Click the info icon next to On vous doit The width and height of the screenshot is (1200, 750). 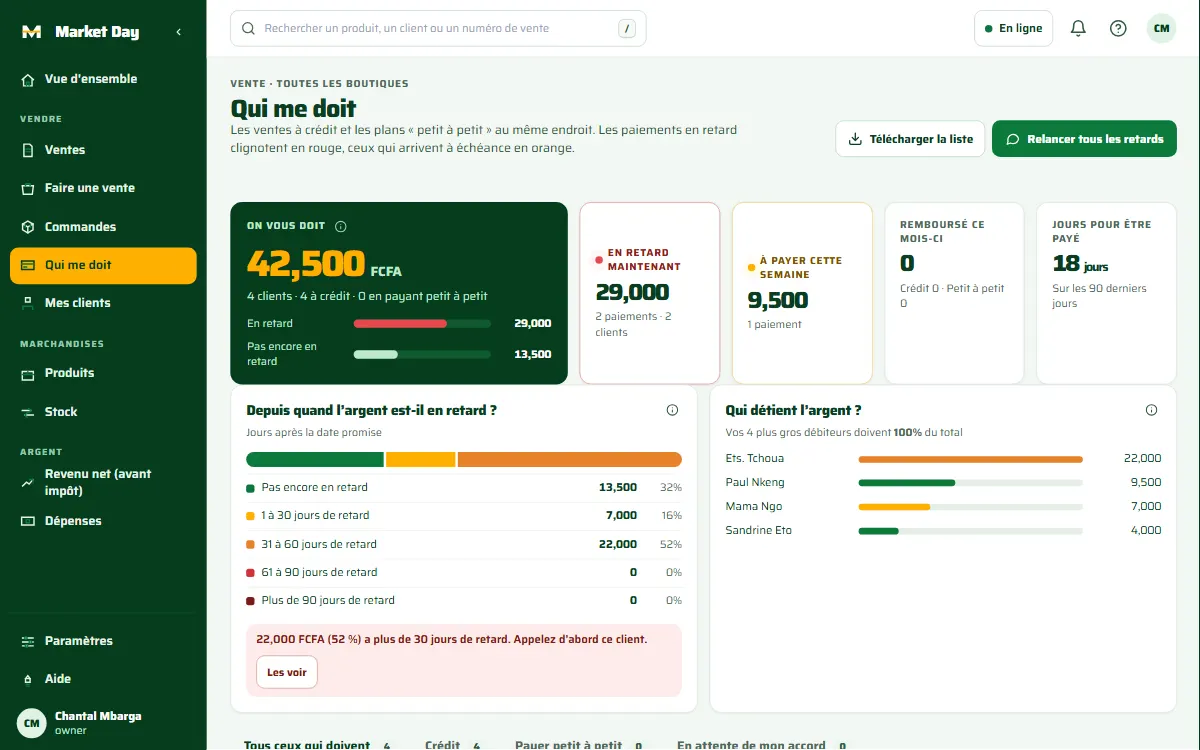[x=341, y=227]
